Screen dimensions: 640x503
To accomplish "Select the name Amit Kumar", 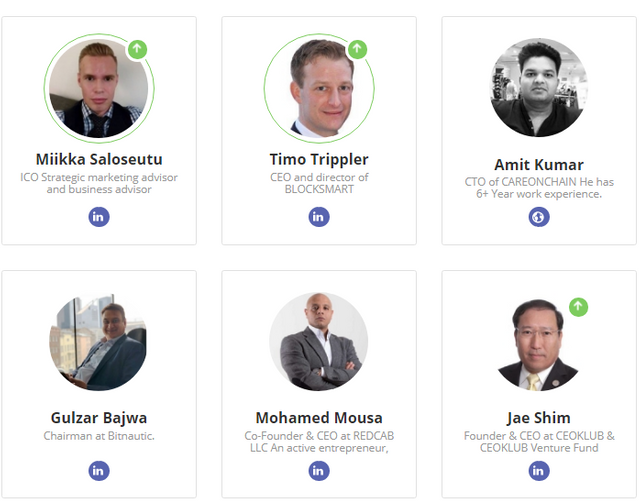I will tap(539, 165).
